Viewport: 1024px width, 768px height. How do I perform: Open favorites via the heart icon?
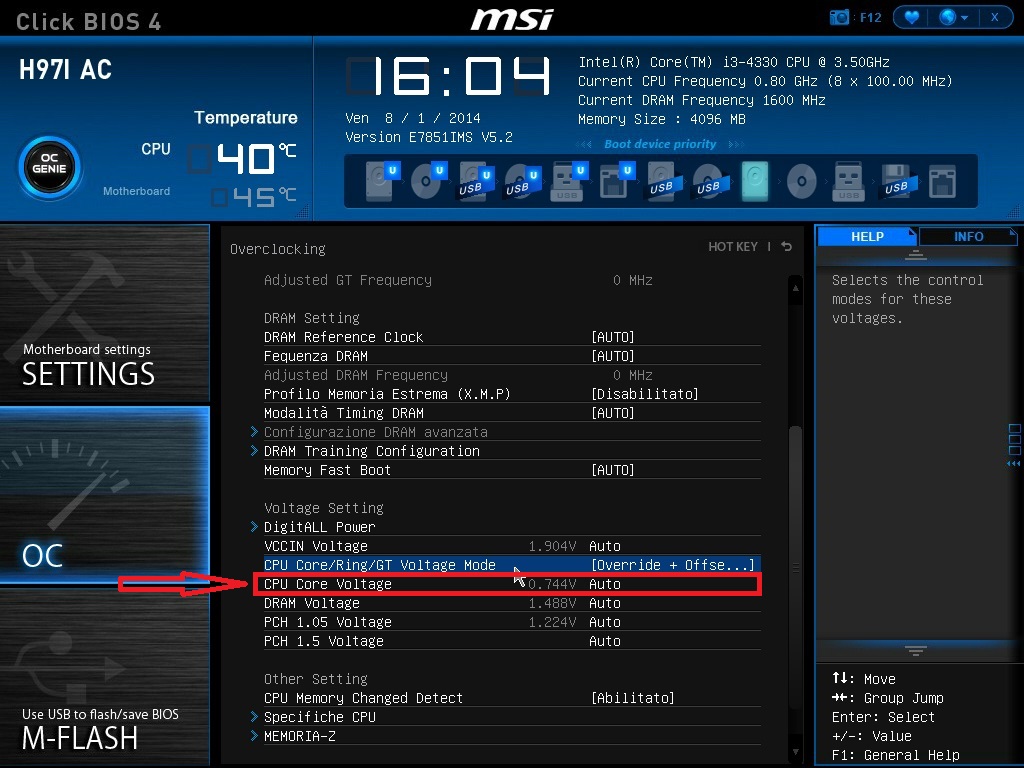(912, 17)
